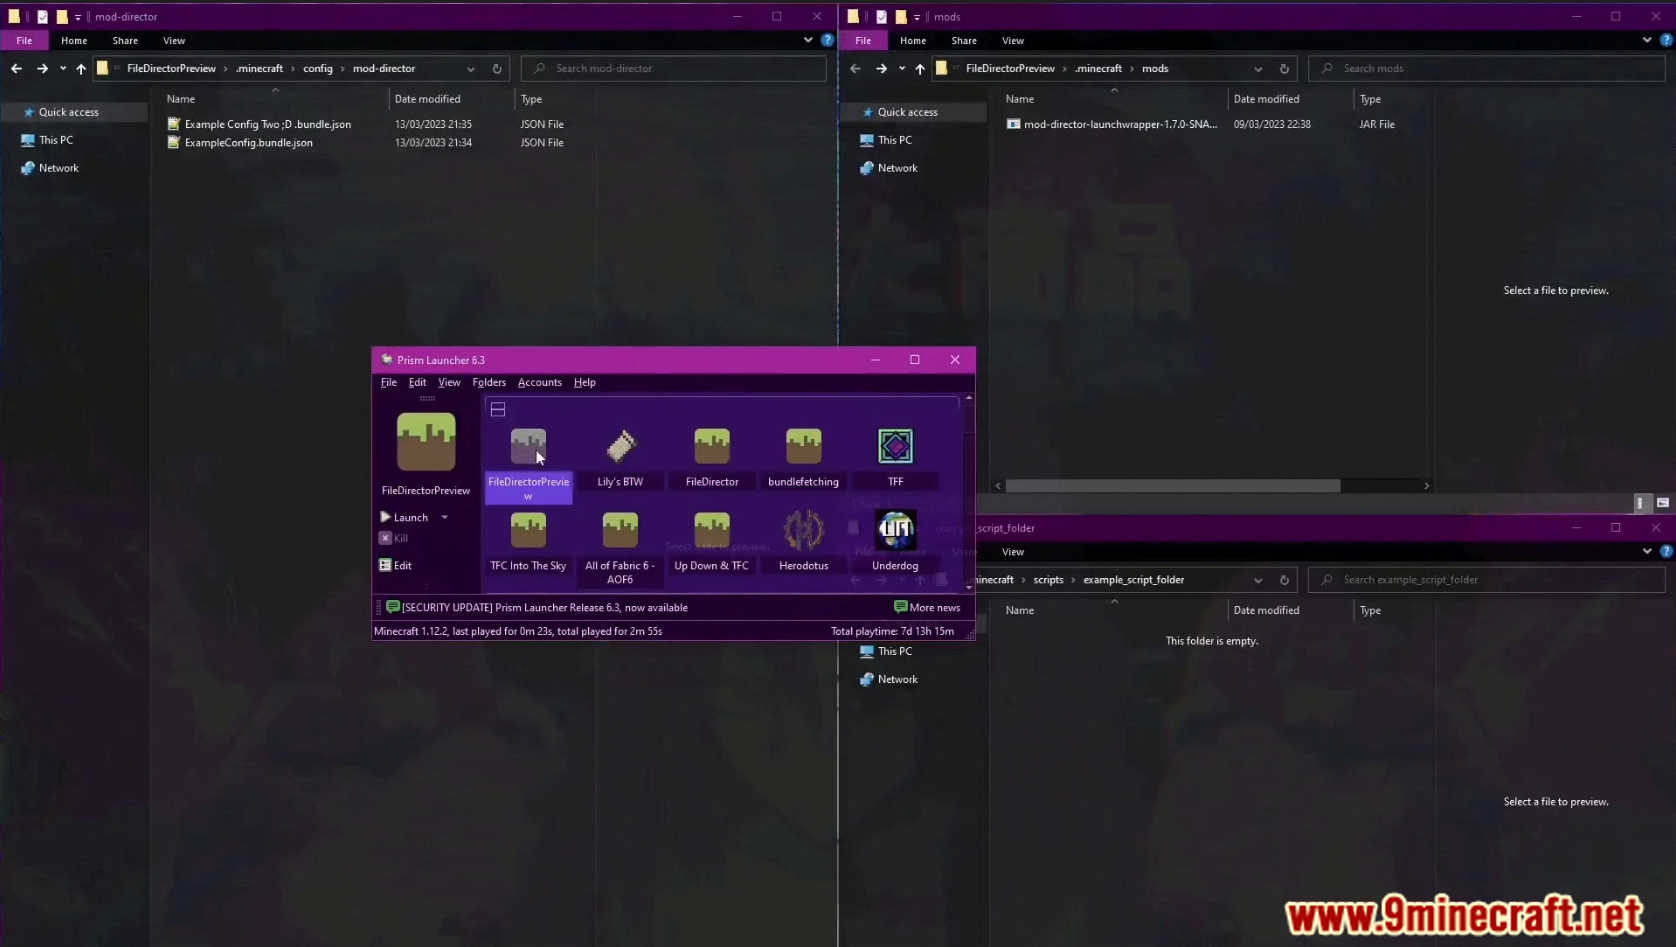Click the Search mods field
The height and width of the screenshot is (947, 1676).
tap(1487, 68)
